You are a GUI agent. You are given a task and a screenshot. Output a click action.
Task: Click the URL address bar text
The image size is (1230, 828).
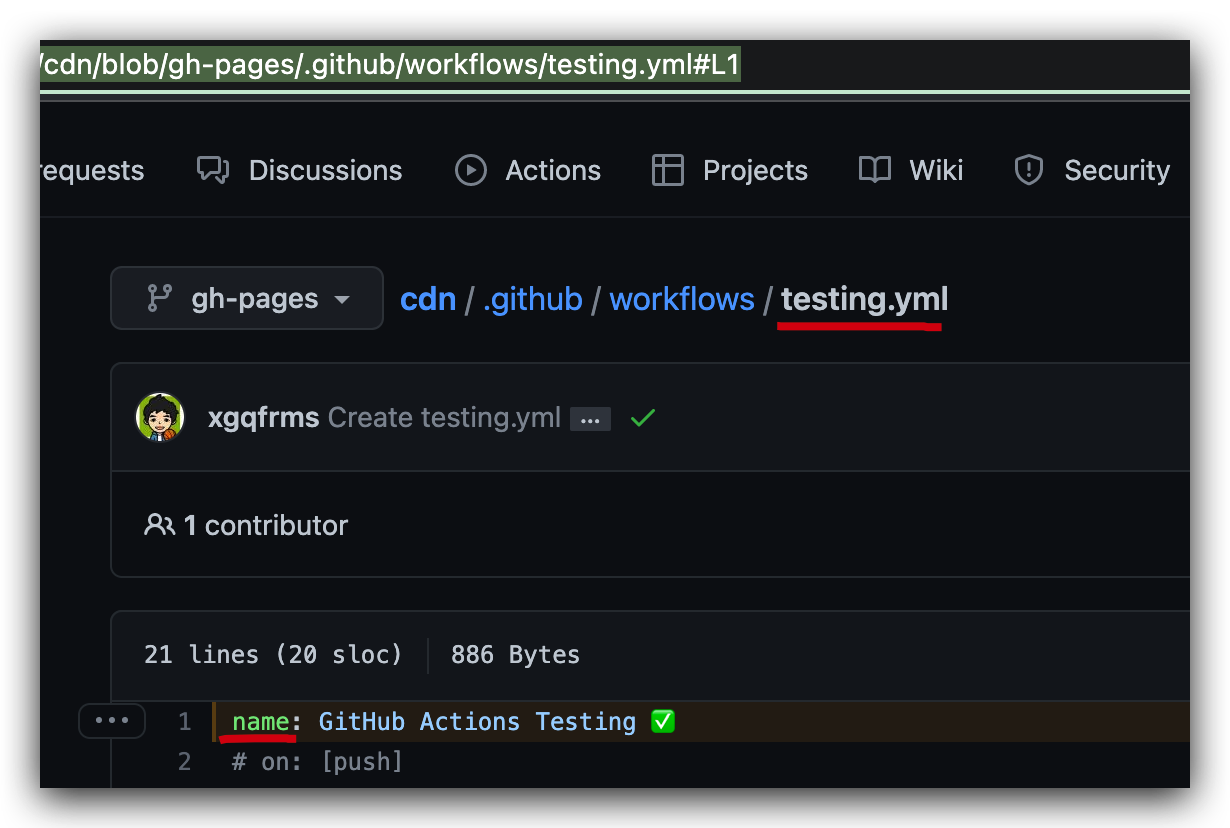[390, 66]
